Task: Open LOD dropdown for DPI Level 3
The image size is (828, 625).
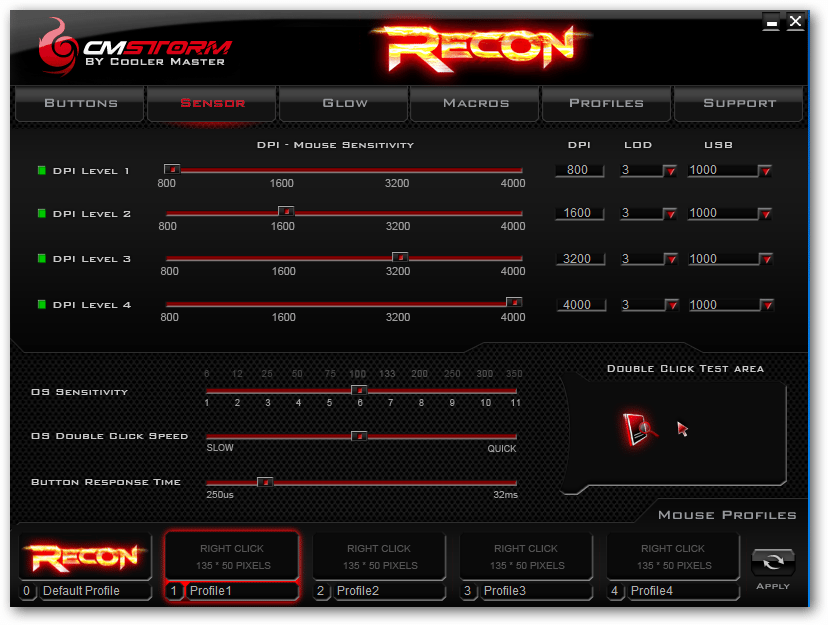Action: (x=670, y=259)
